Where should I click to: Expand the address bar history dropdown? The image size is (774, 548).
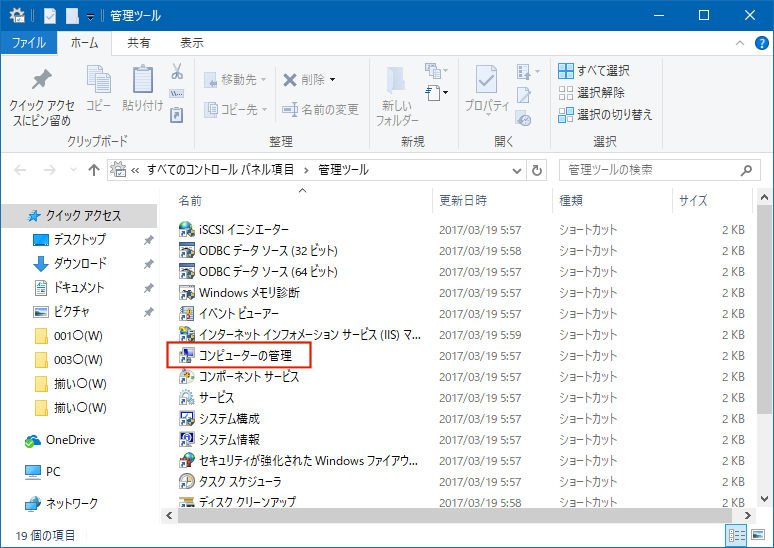516,170
